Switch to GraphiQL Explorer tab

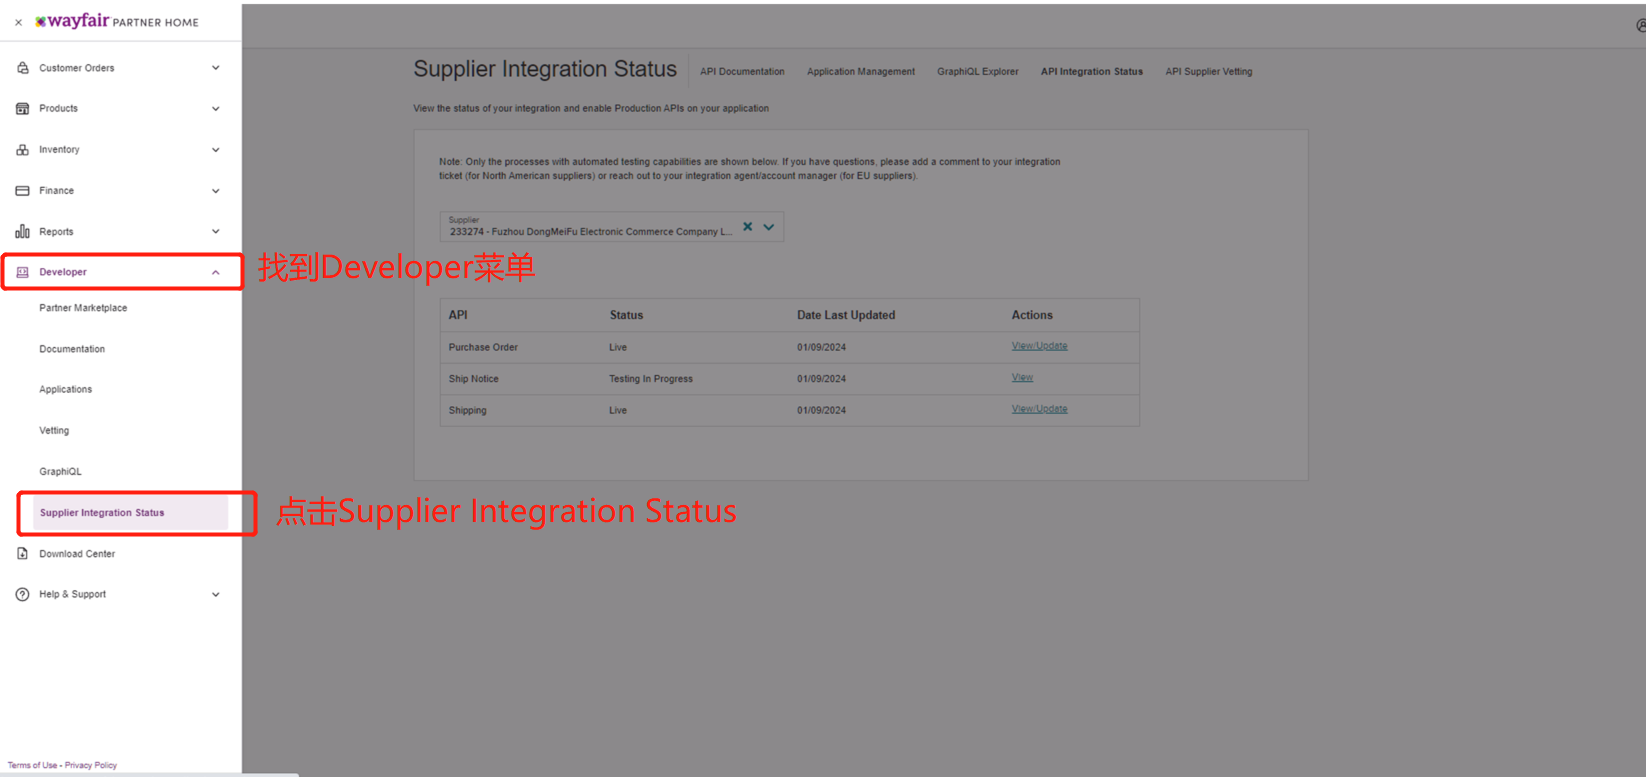[978, 72]
